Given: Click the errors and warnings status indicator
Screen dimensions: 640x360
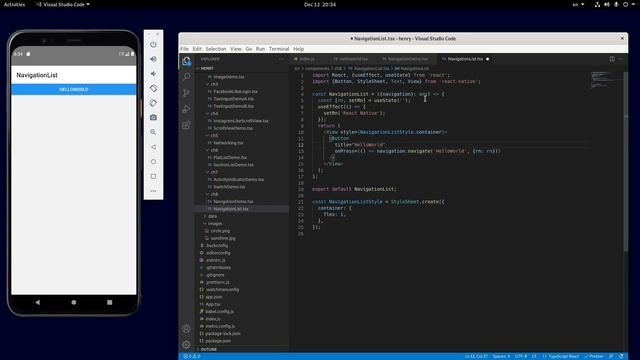Looking at the screenshot, I should point(192,356).
